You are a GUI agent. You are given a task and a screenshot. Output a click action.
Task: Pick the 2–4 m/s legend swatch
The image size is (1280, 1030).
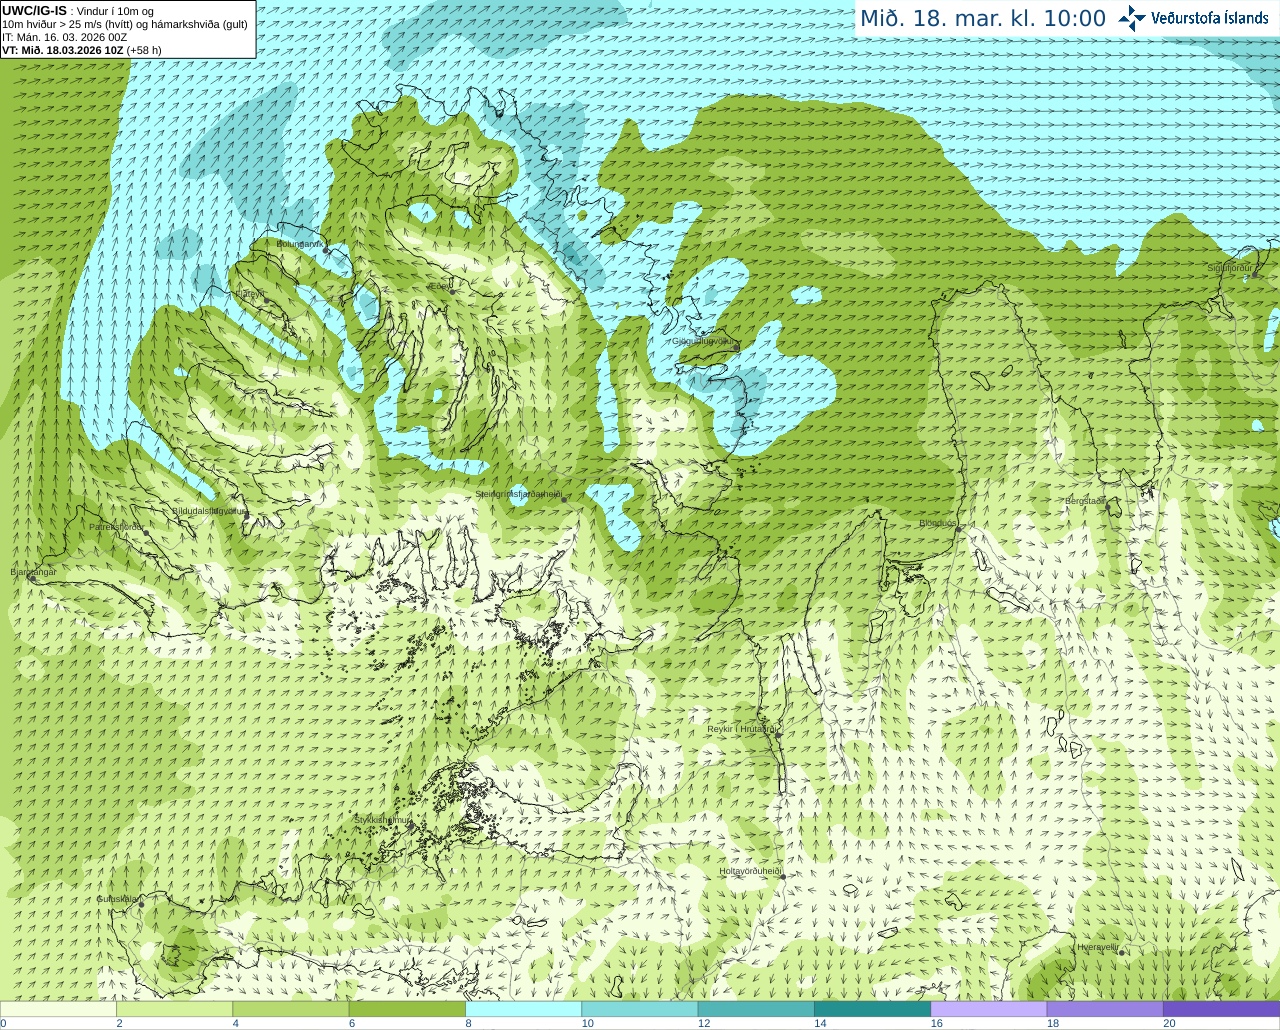click(x=174, y=1009)
